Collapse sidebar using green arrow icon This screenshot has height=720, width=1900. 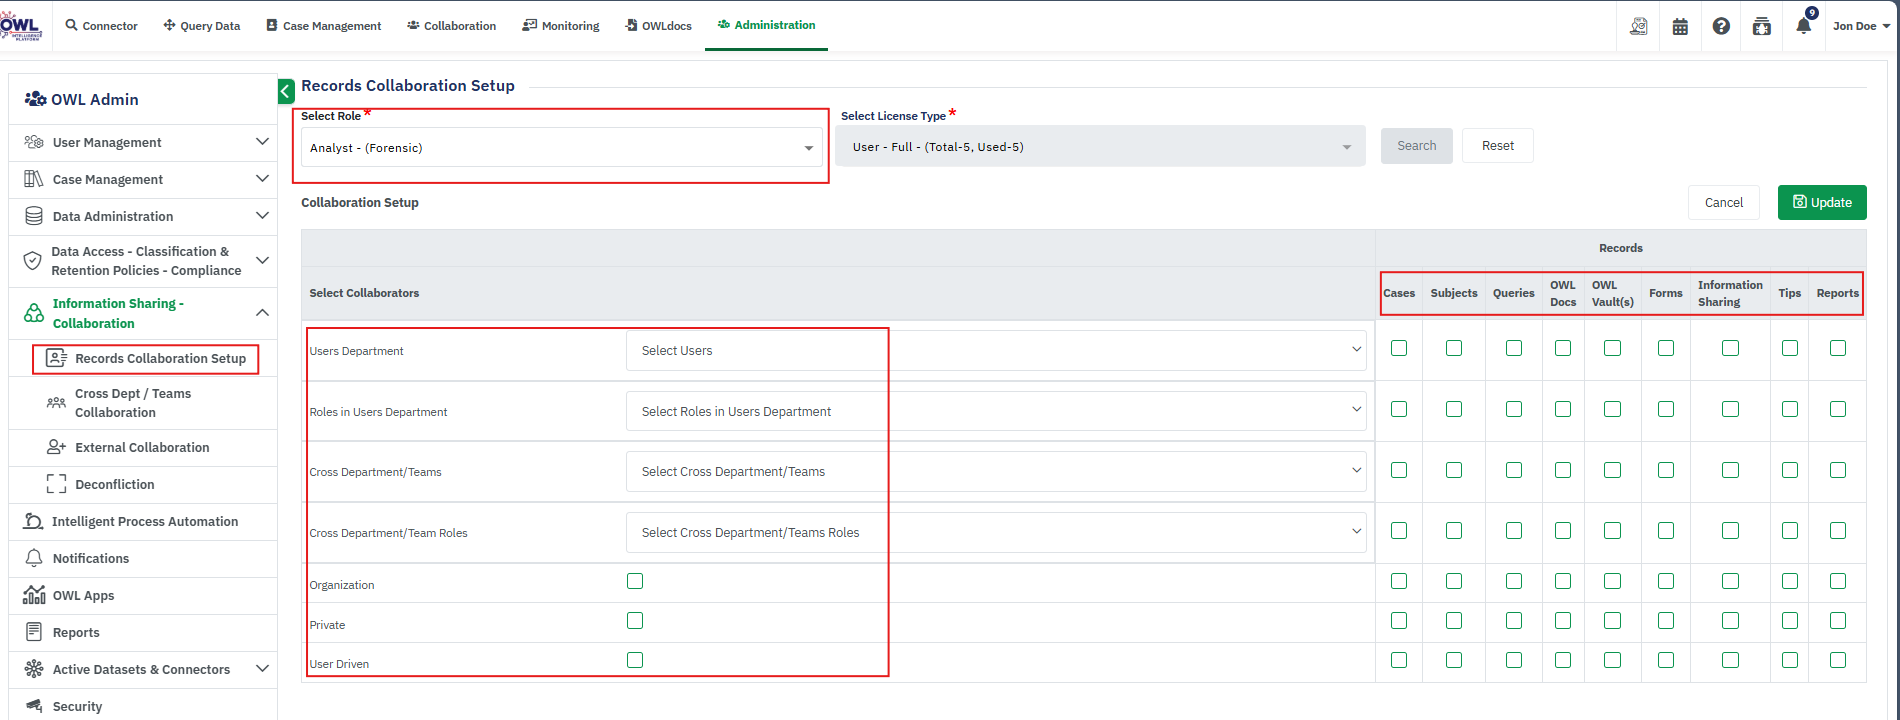click(x=286, y=92)
